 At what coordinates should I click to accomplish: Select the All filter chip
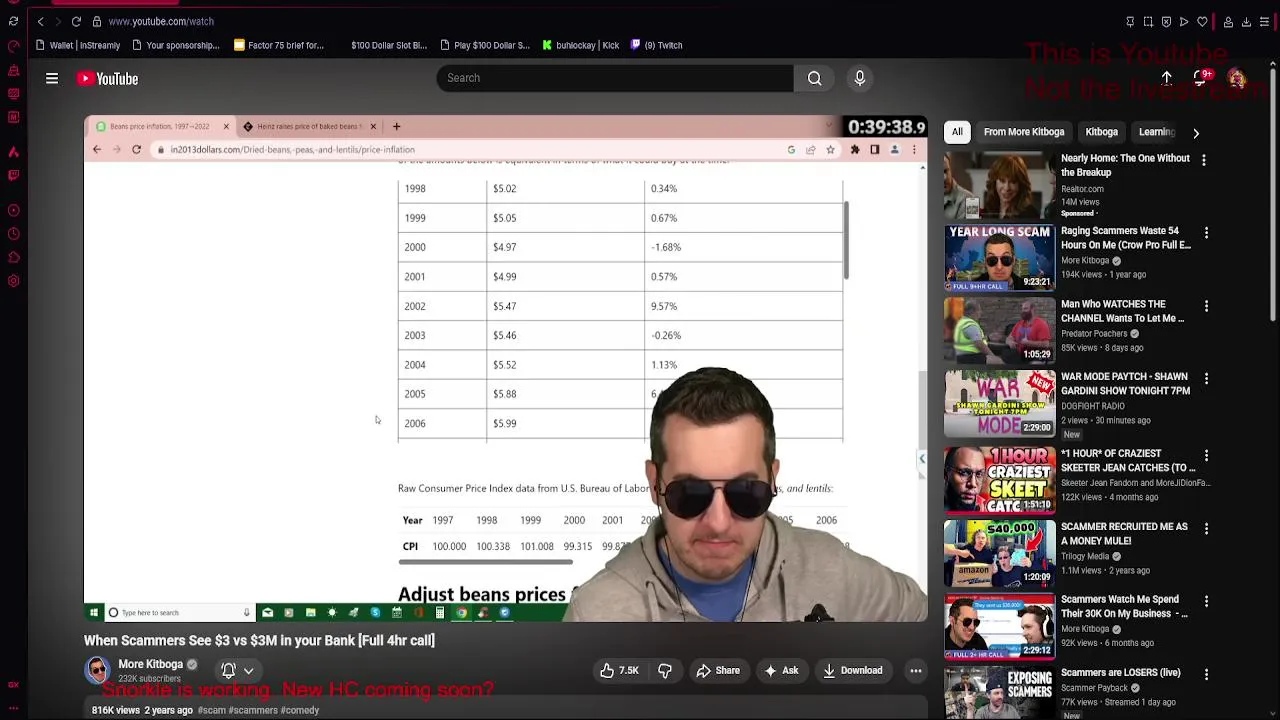[957, 132]
